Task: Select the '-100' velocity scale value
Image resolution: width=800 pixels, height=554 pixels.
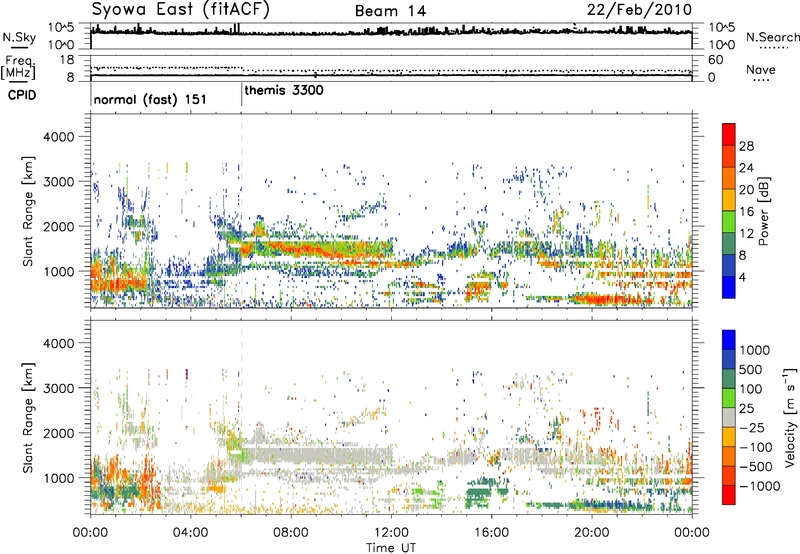Action: [x=756, y=447]
